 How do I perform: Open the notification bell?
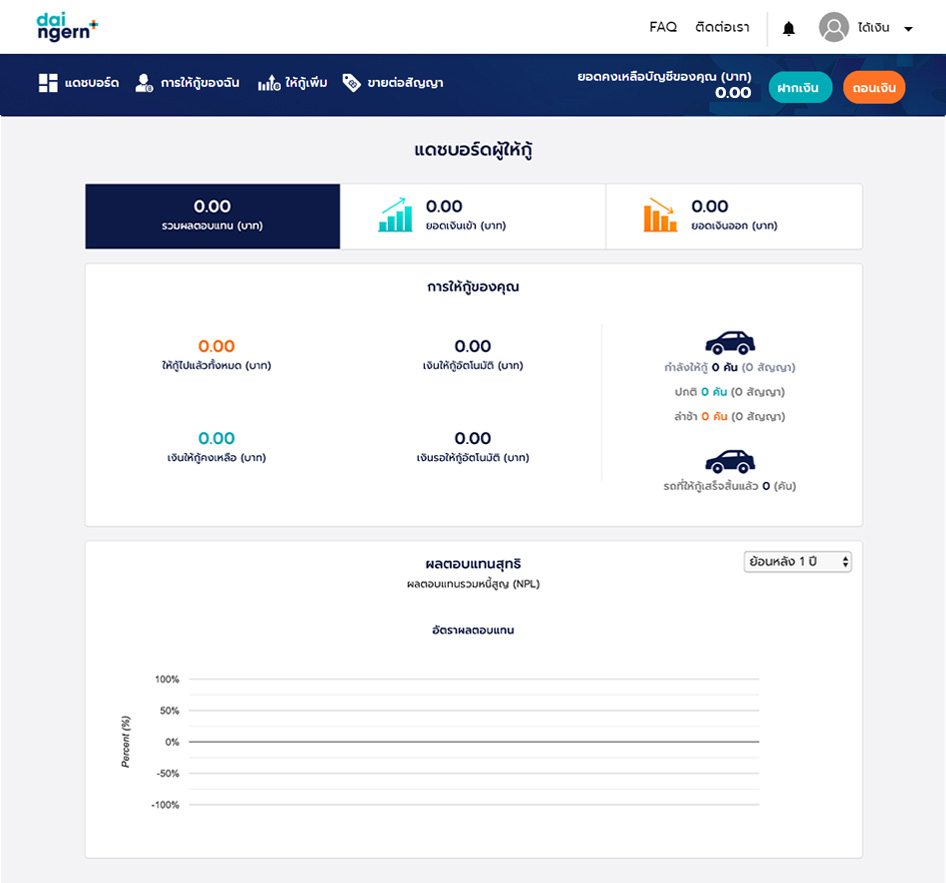click(788, 28)
